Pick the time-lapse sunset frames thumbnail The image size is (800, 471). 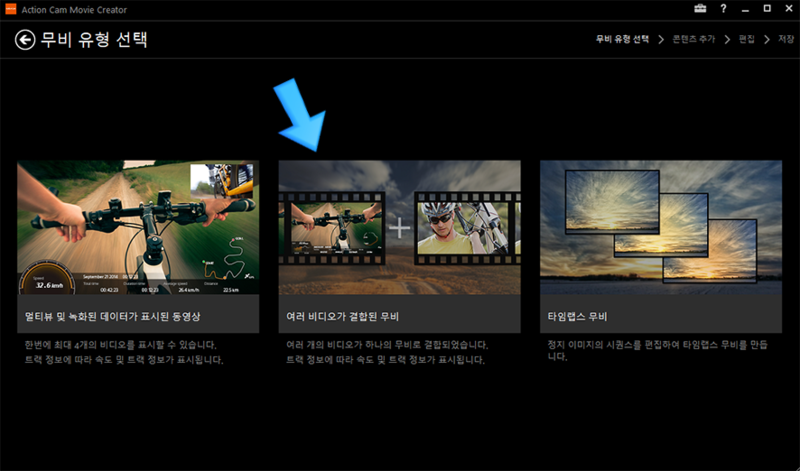(x=660, y=227)
